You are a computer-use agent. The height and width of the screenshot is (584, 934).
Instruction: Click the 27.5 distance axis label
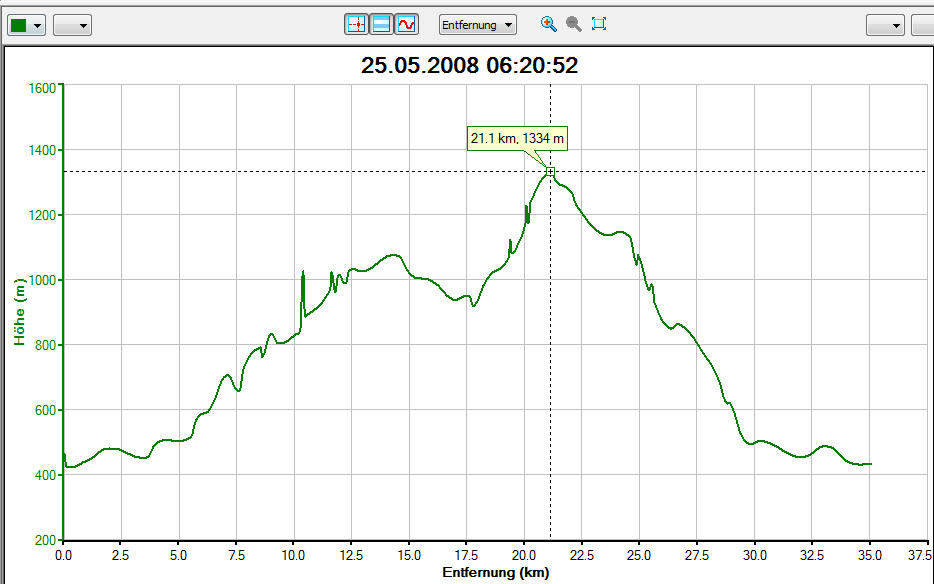[696, 555]
